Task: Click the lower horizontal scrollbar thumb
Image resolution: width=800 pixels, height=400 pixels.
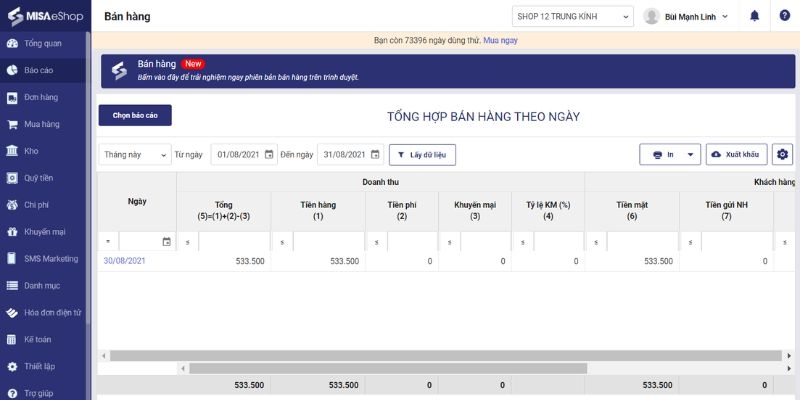Action: (388, 368)
